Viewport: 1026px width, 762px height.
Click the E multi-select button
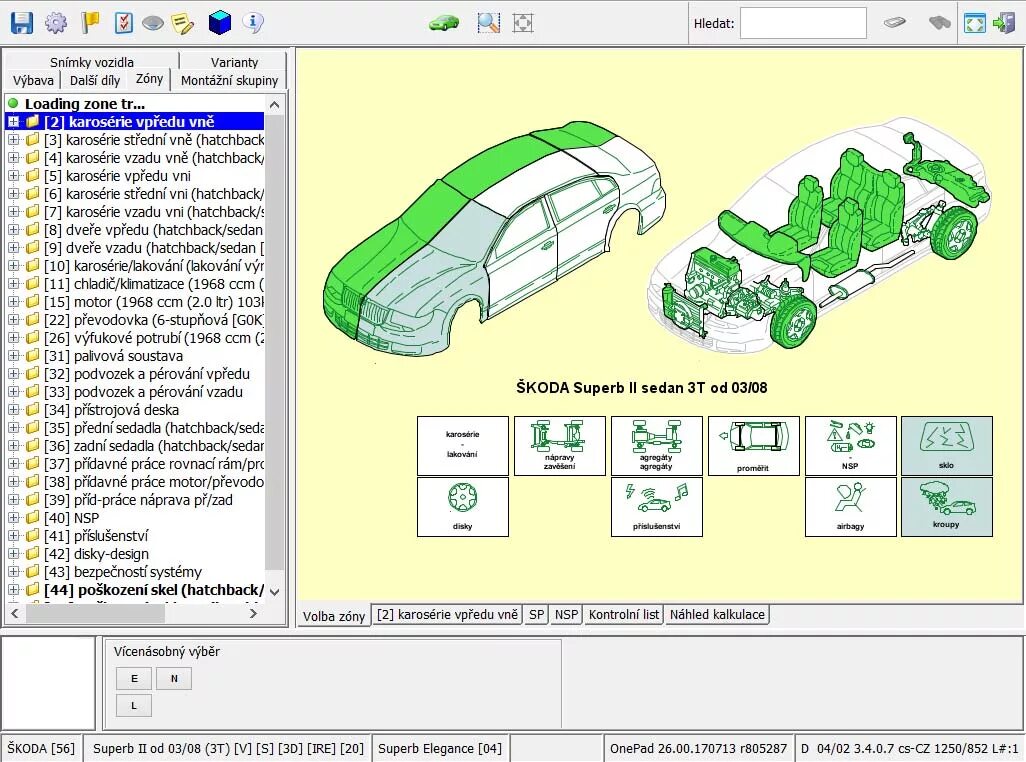coord(134,678)
